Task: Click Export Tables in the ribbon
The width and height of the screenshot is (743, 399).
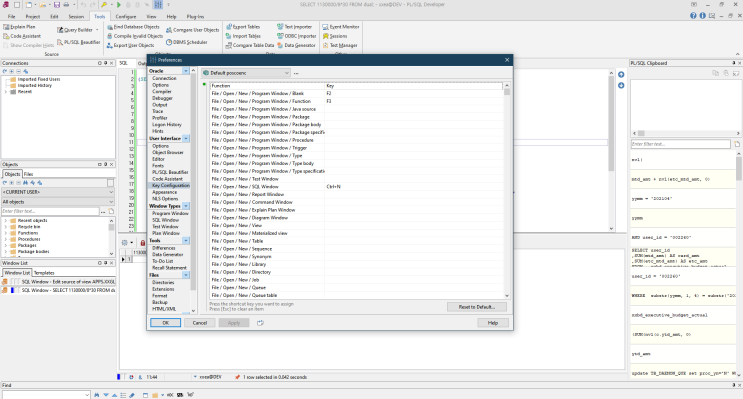Action: pos(243,27)
